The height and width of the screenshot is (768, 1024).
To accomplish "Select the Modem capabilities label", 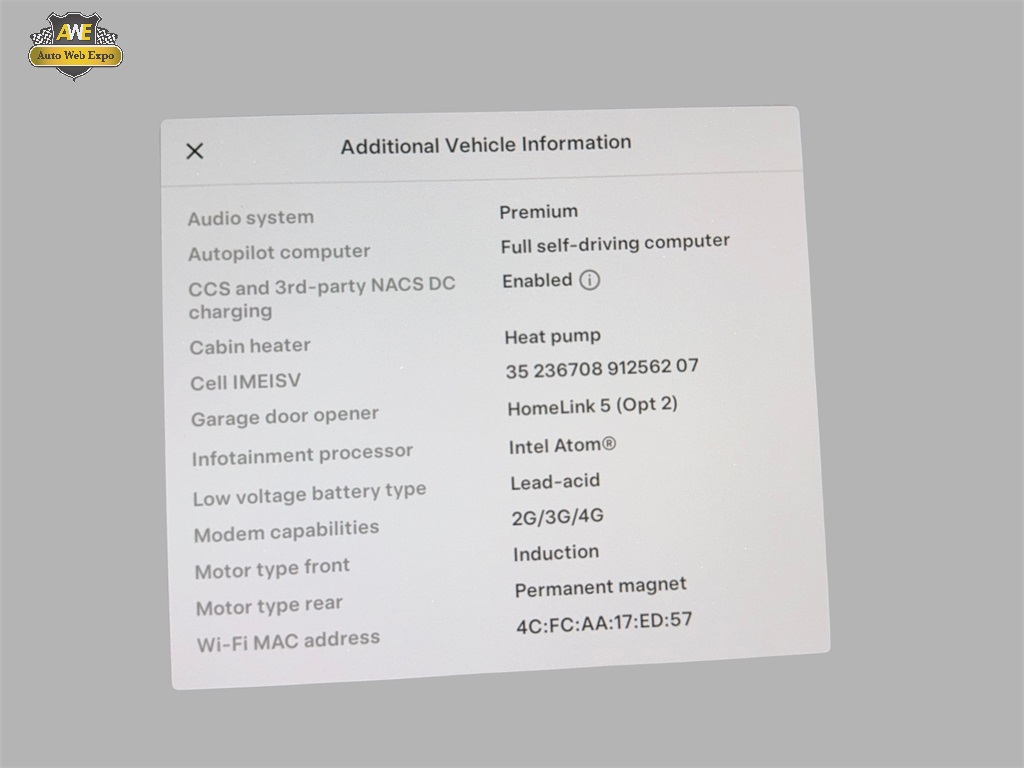I will tap(286, 531).
